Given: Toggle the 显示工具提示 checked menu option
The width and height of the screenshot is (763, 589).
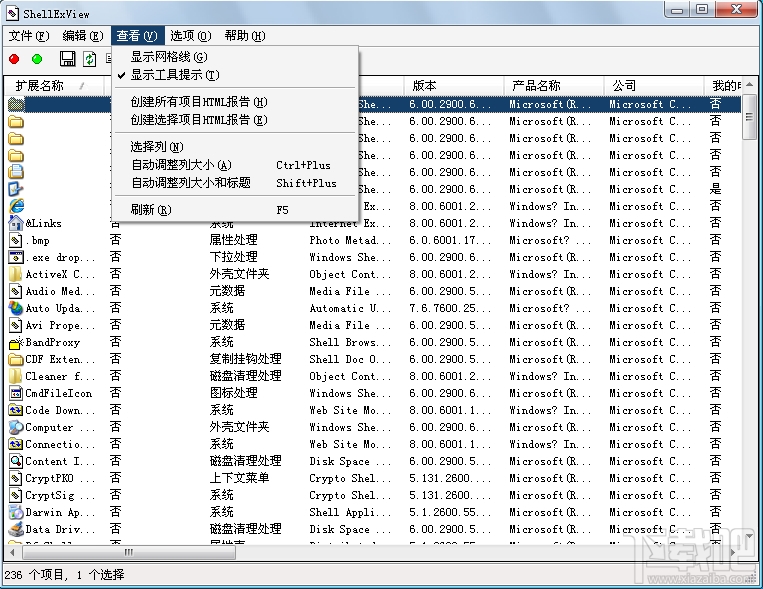Looking at the screenshot, I should pyautogui.click(x=175, y=75).
